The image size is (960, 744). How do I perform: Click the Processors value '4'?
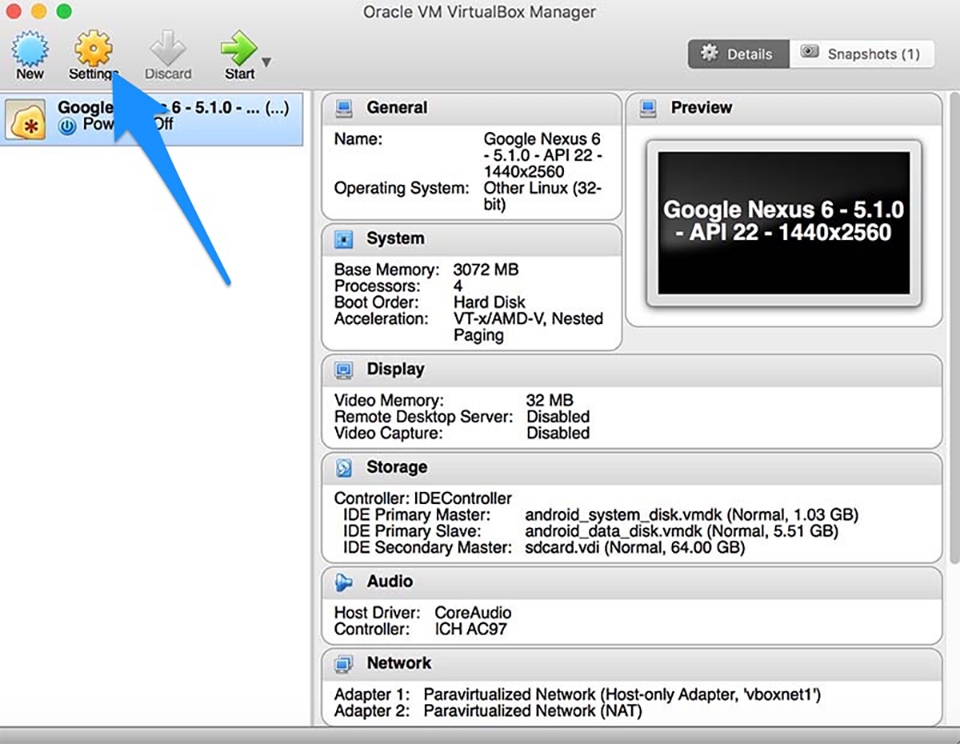pos(458,286)
